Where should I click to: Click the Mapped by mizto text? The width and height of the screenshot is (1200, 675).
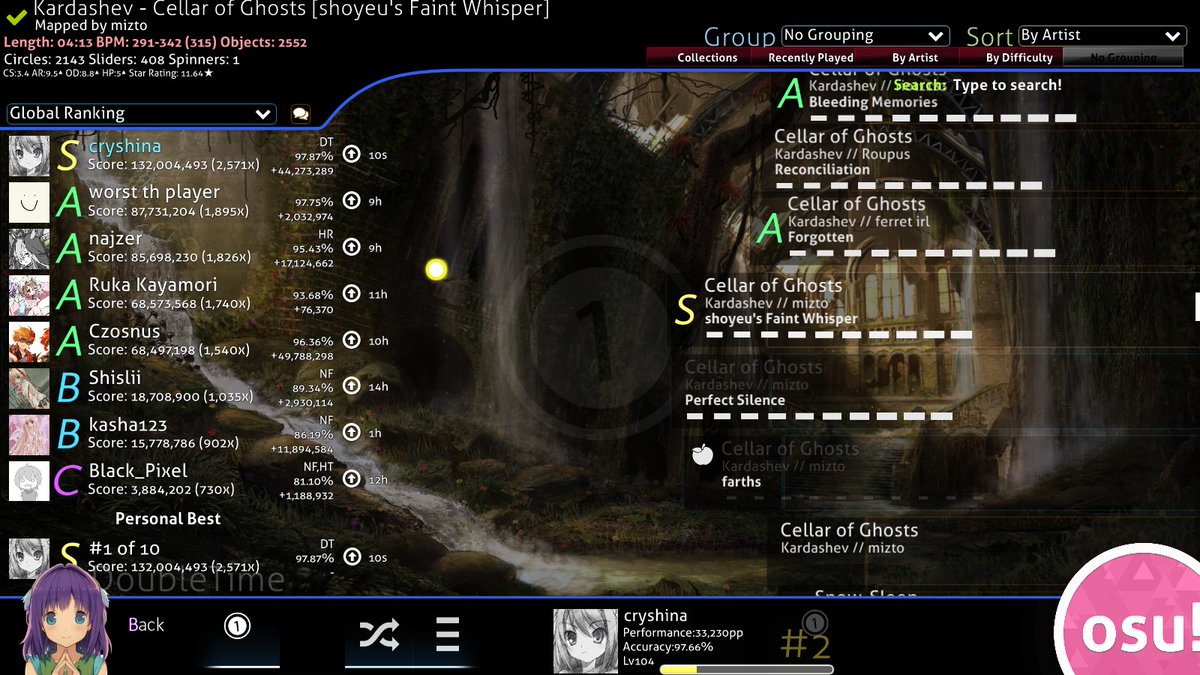(91, 25)
